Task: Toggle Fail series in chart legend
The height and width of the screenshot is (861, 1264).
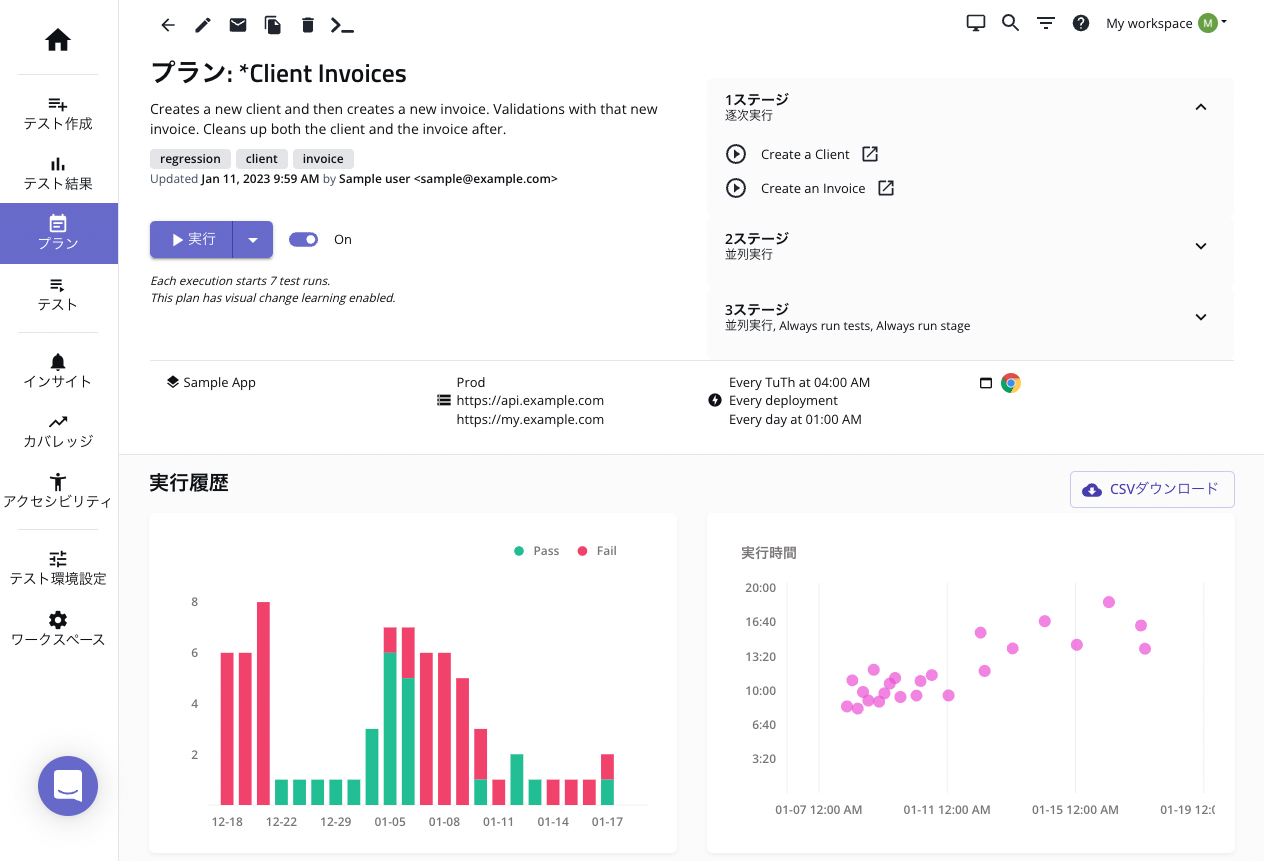Action: click(597, 551)
